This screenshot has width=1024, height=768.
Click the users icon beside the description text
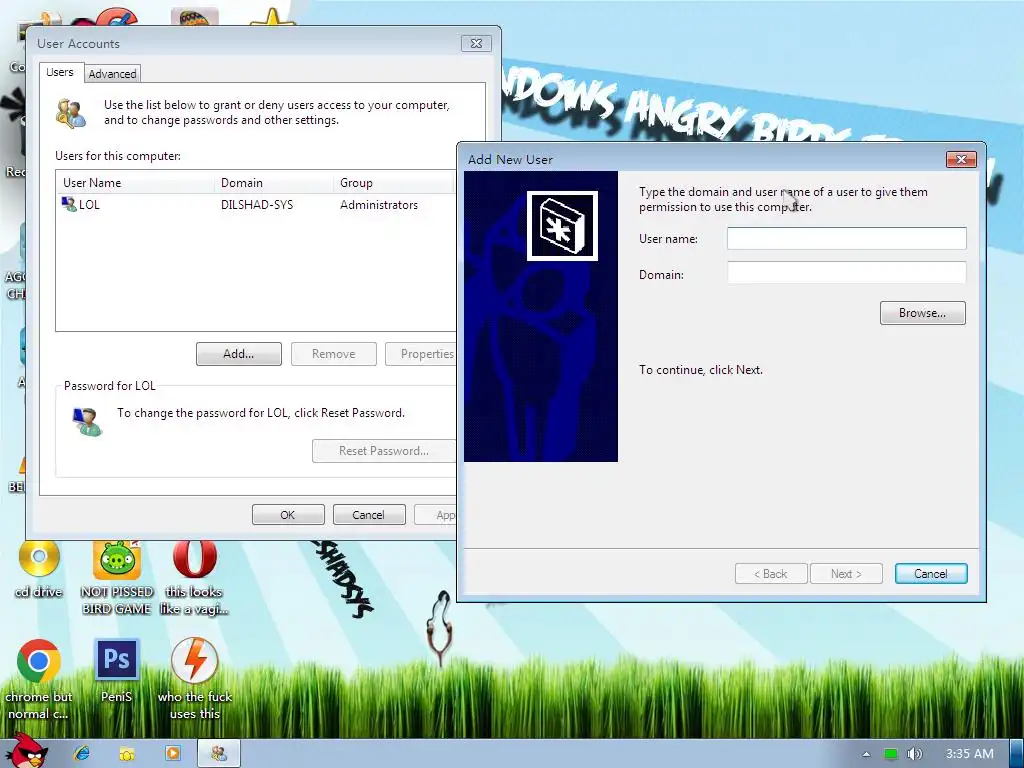click(x=71, y=113)
